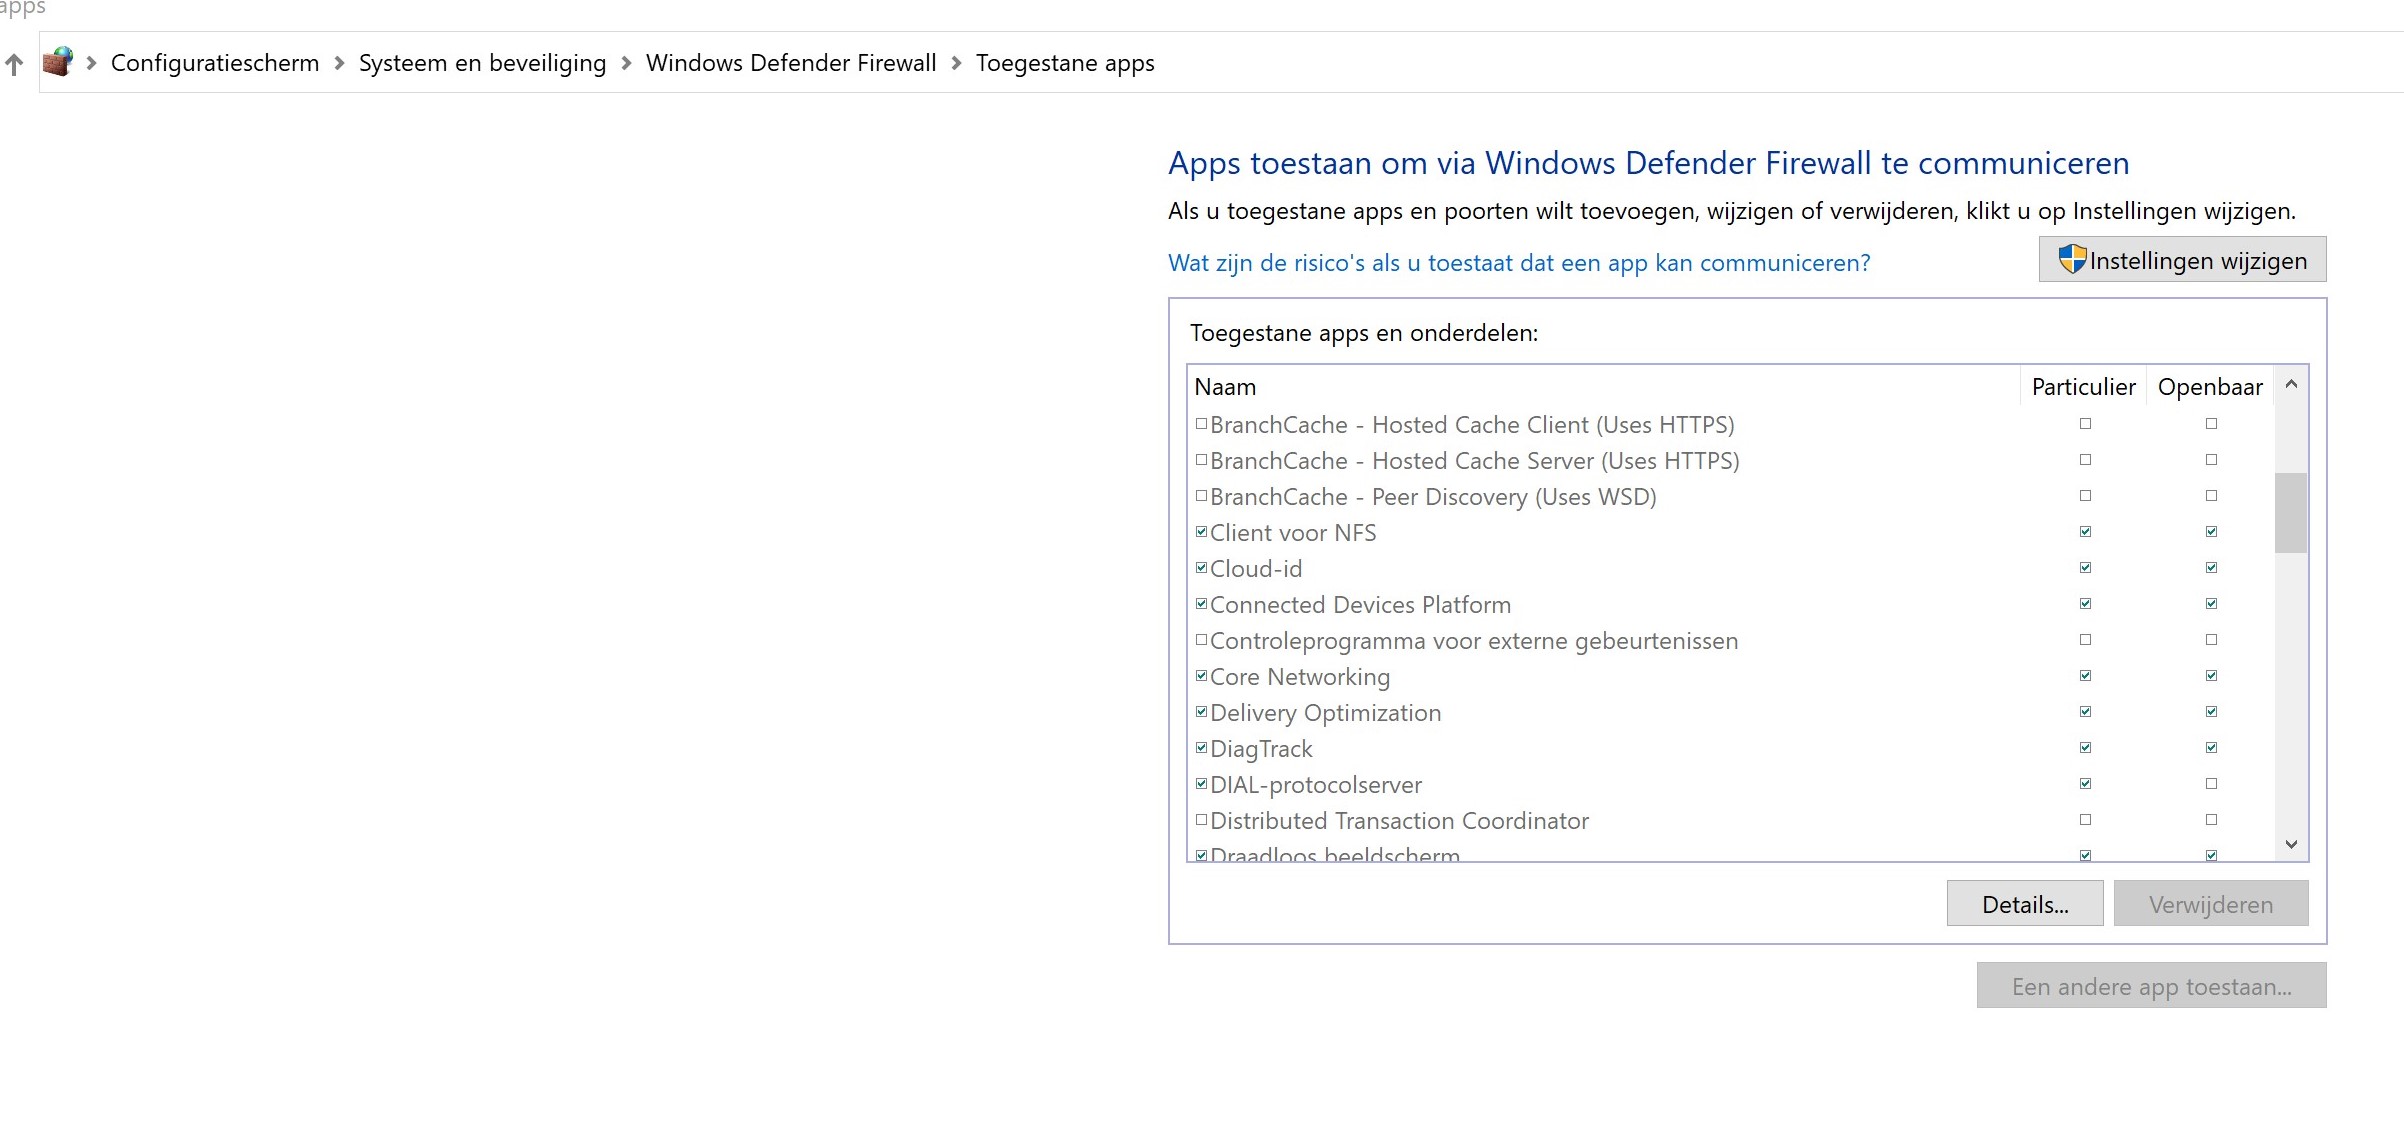Image resolution: width=2404 pixels, height=1129 pixels.
Task: Toggle Particulier checkbox for Client voor NFS
Action: (2085, 532)
